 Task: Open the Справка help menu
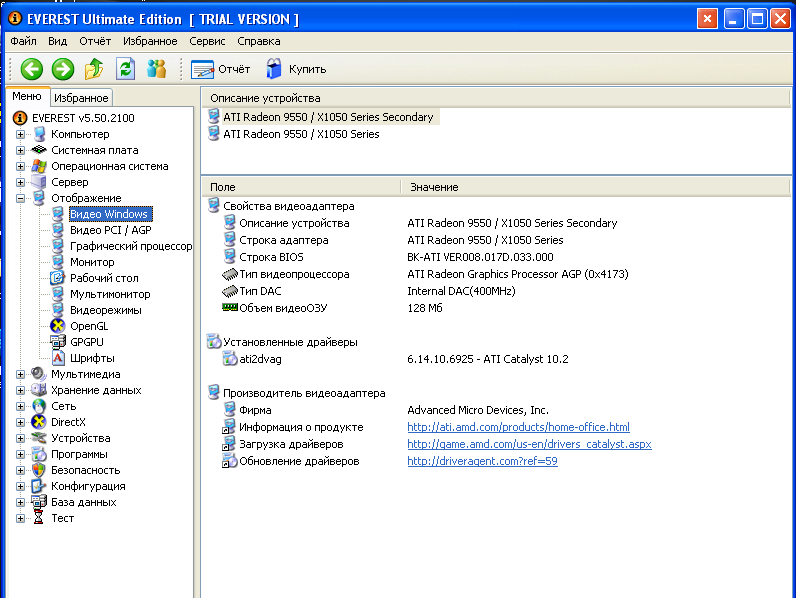[x=259, y=41]
